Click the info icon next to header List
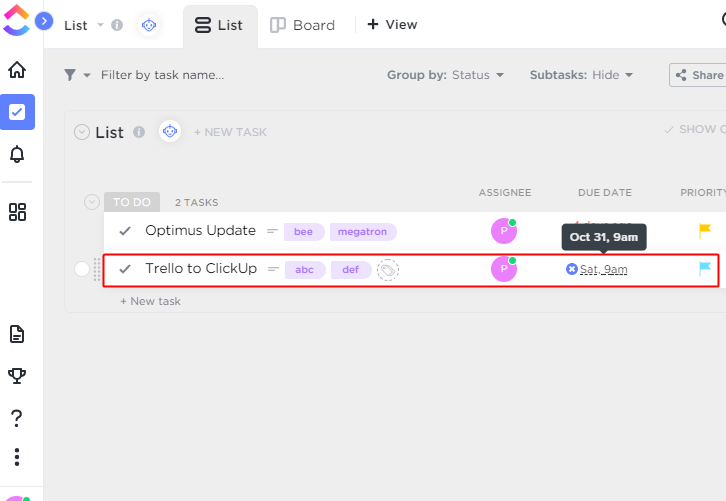This screenshot has height=501, width=726. pos(117,25)
